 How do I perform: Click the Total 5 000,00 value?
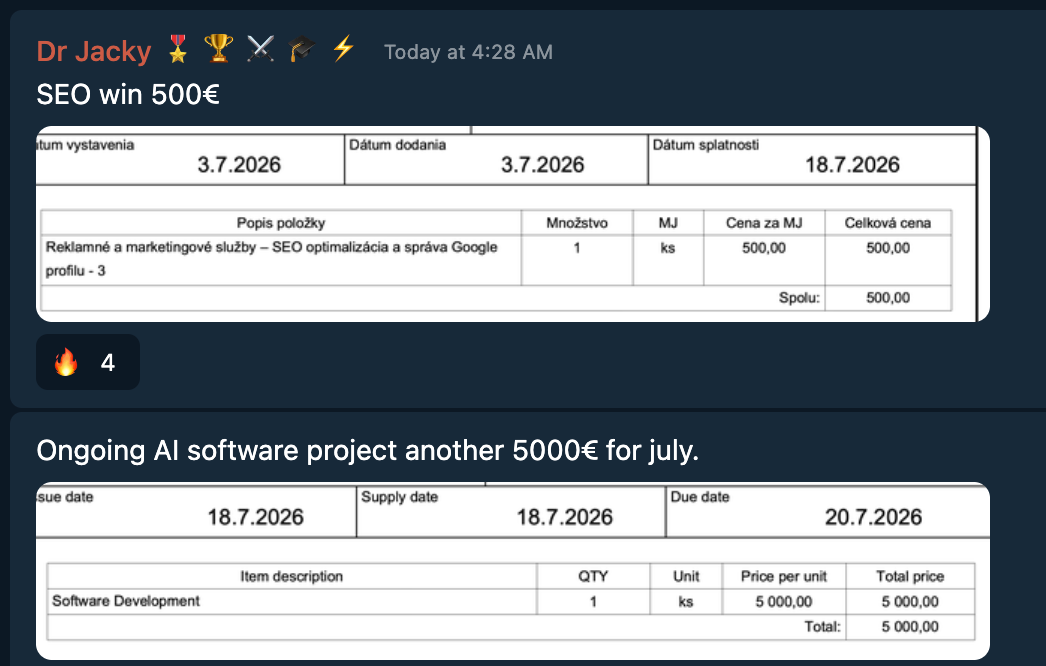910,627
